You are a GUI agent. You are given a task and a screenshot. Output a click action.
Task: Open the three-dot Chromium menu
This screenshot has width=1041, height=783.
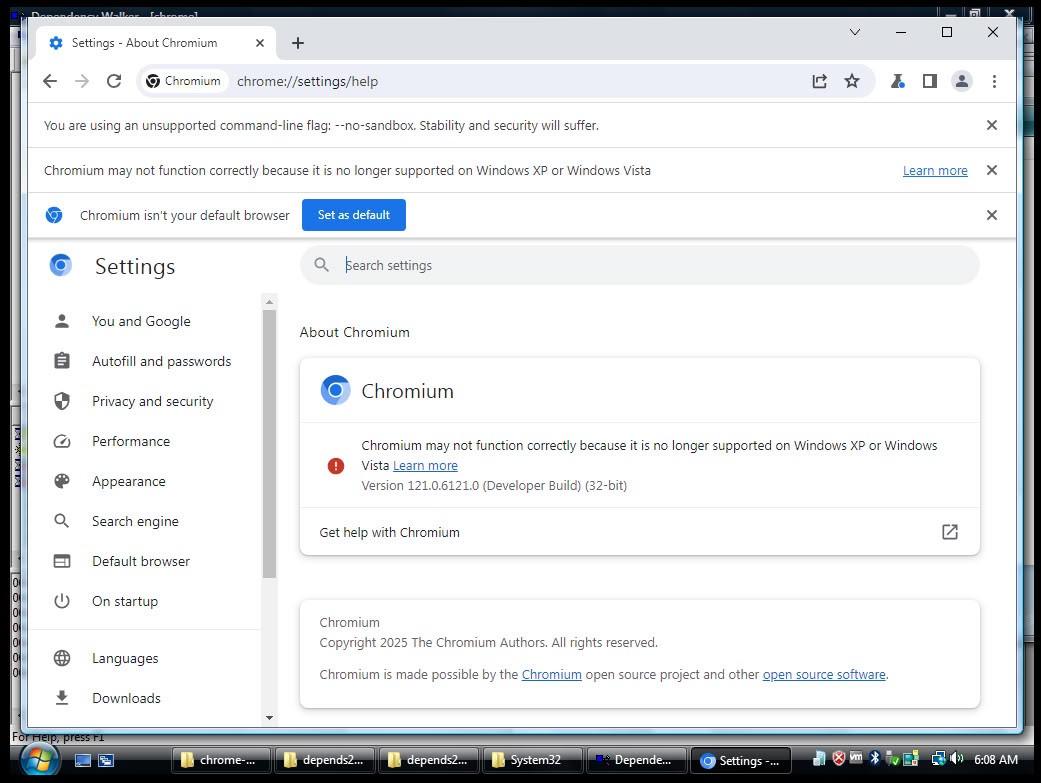(x=993, y=81)
